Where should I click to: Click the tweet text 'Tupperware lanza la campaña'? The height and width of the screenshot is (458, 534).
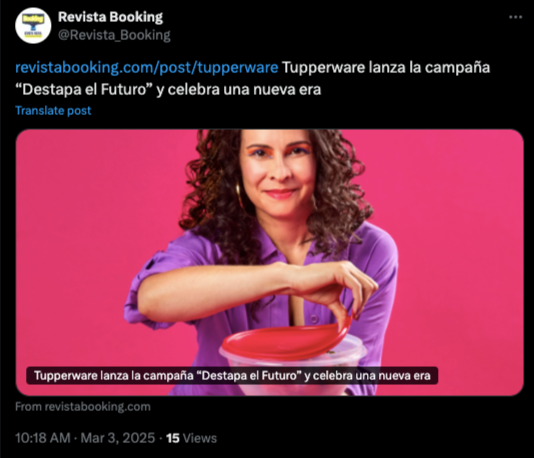tap(386, 67)
